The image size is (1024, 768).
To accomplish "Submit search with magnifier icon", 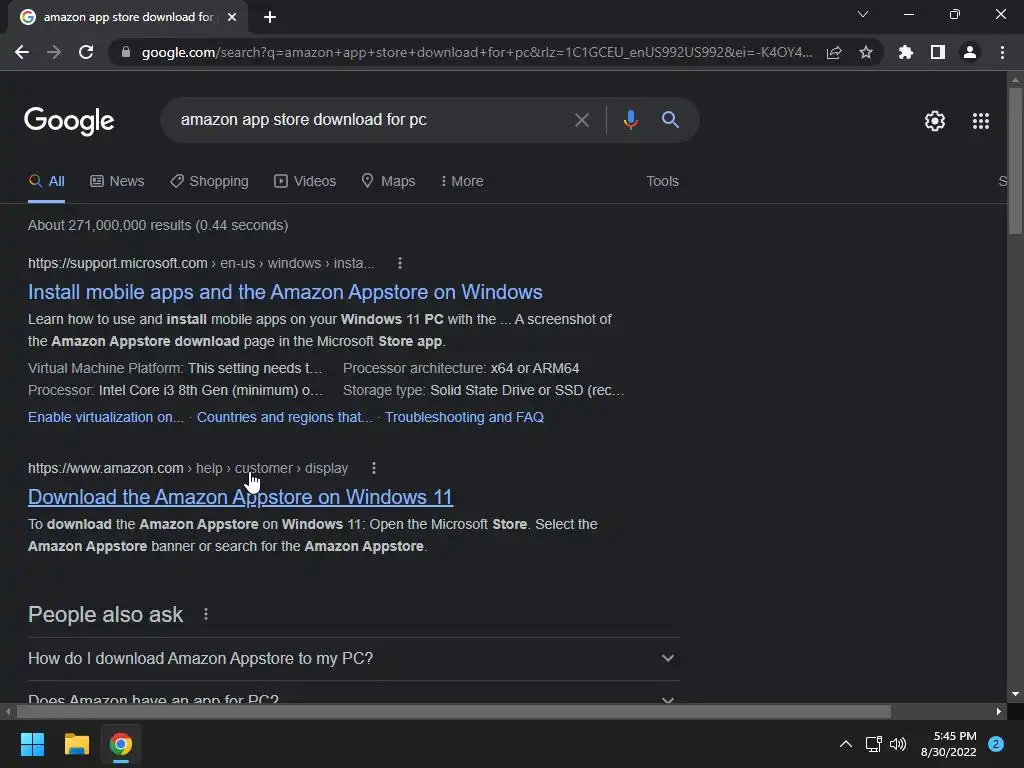I will (x=670, y=120).
